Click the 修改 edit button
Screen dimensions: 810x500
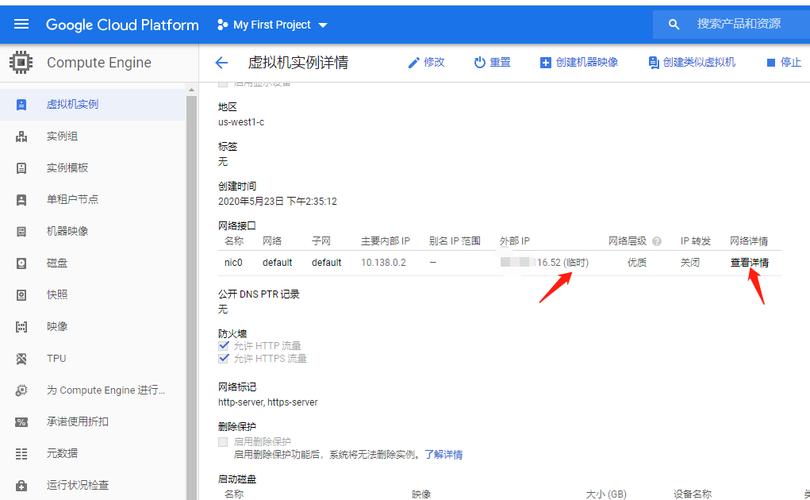click(x=426, y=62)
